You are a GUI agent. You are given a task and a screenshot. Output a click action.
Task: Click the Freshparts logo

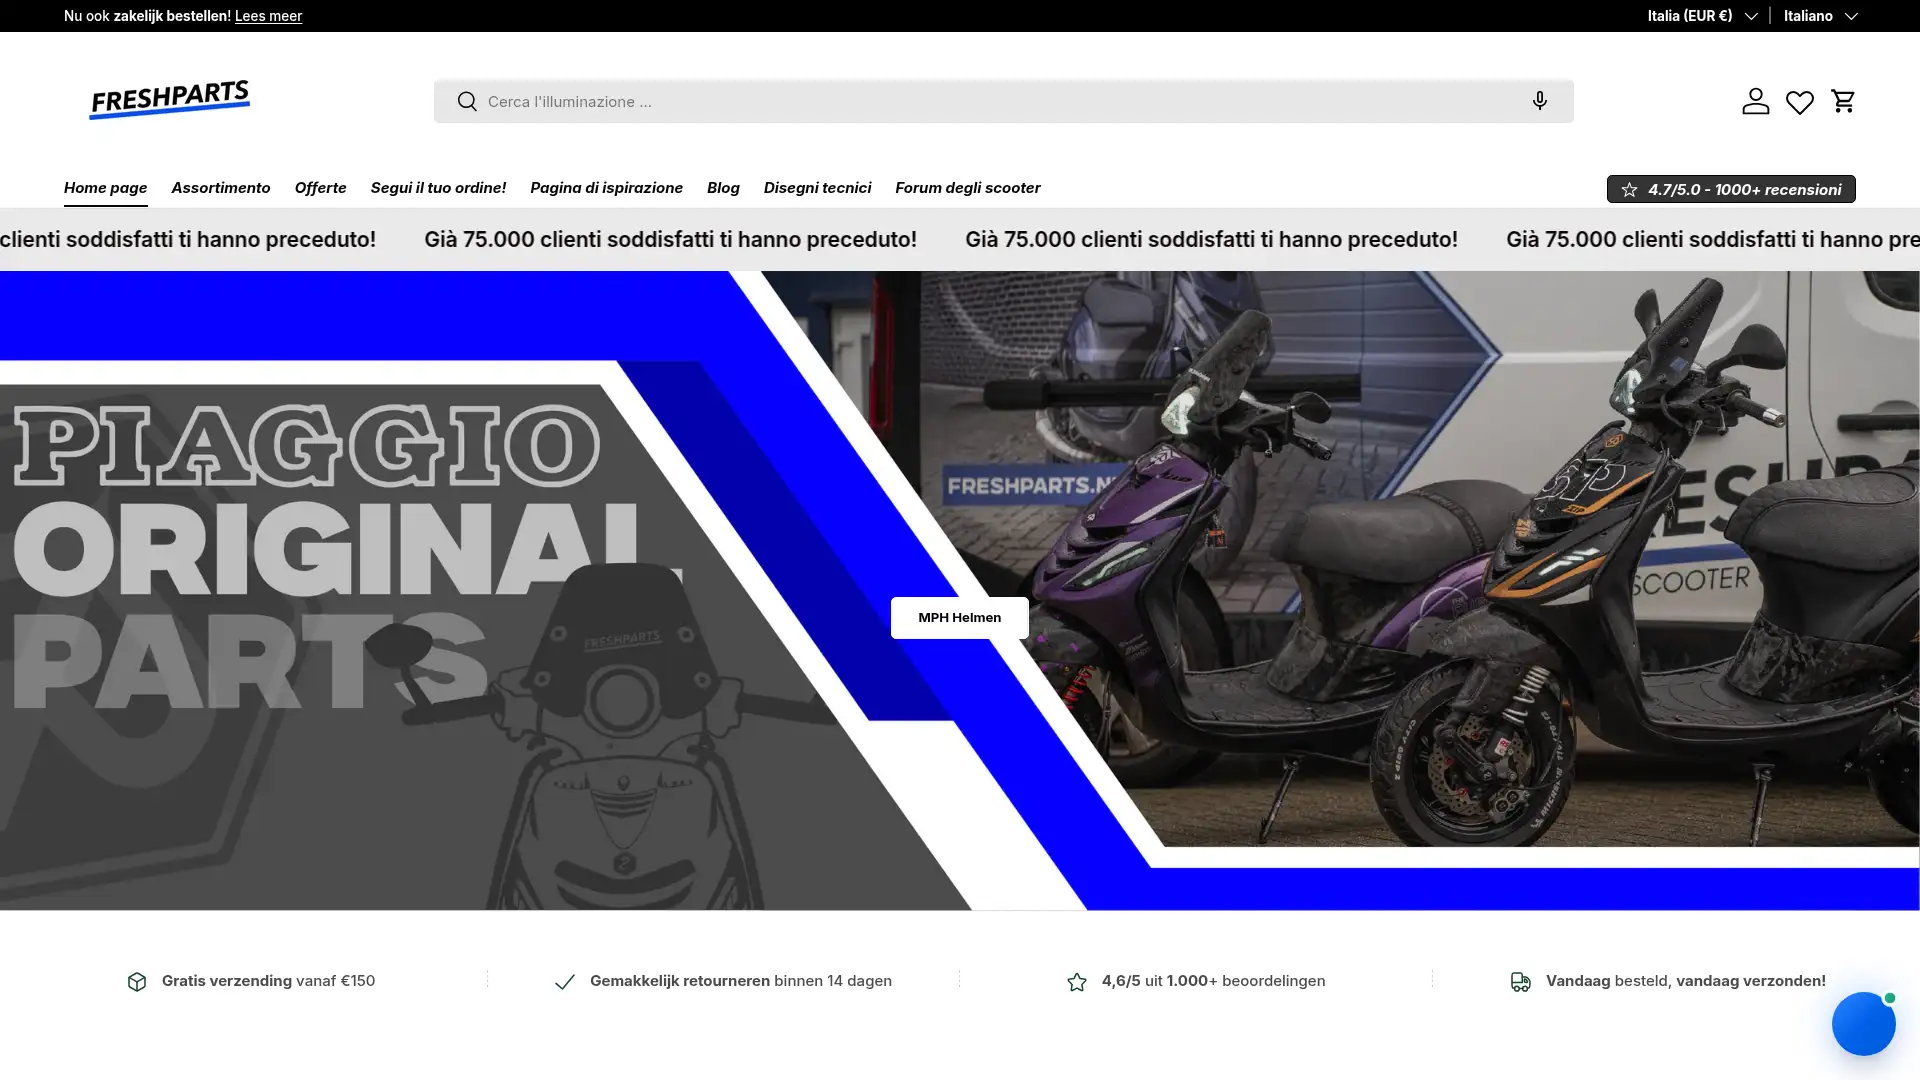pyautogui.click(x=170, y=100)
